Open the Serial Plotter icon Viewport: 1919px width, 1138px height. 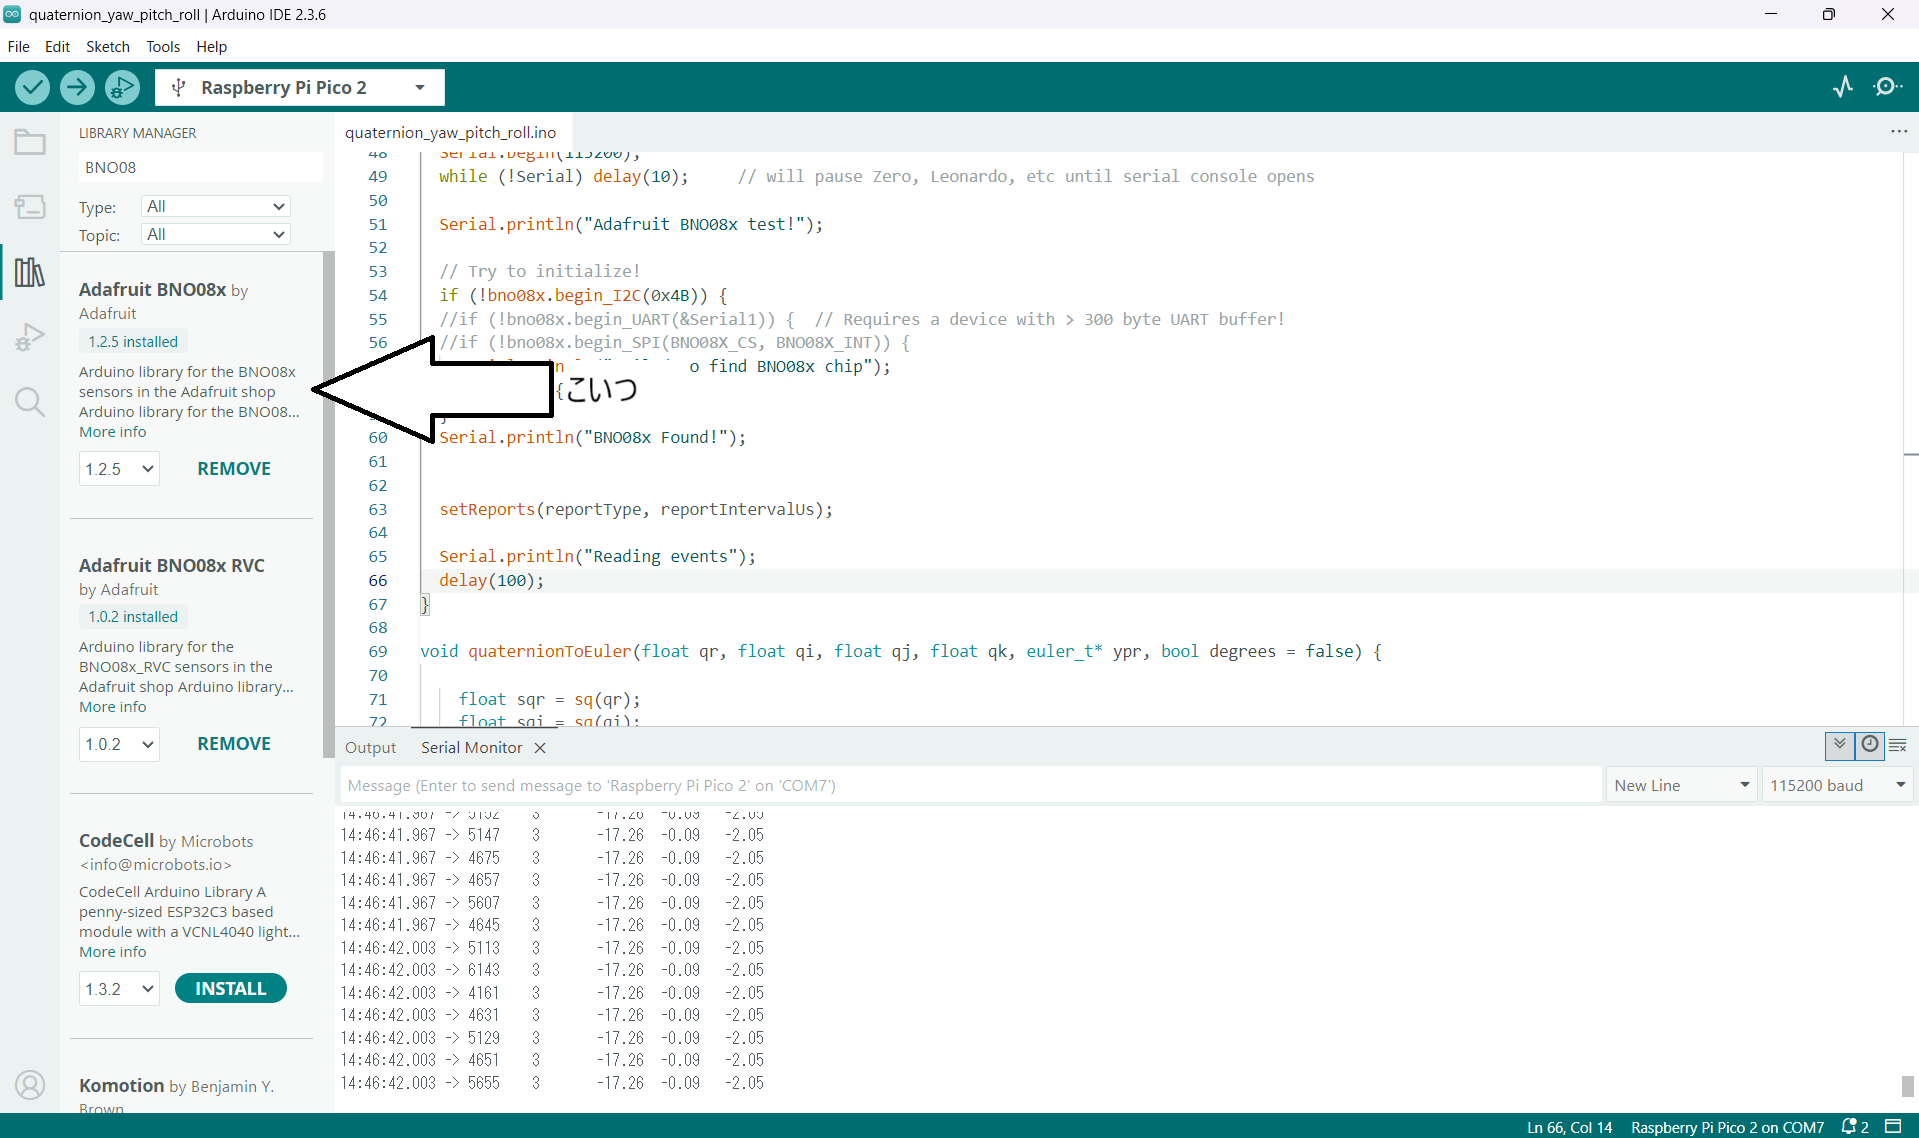(x=1843, y=87)
